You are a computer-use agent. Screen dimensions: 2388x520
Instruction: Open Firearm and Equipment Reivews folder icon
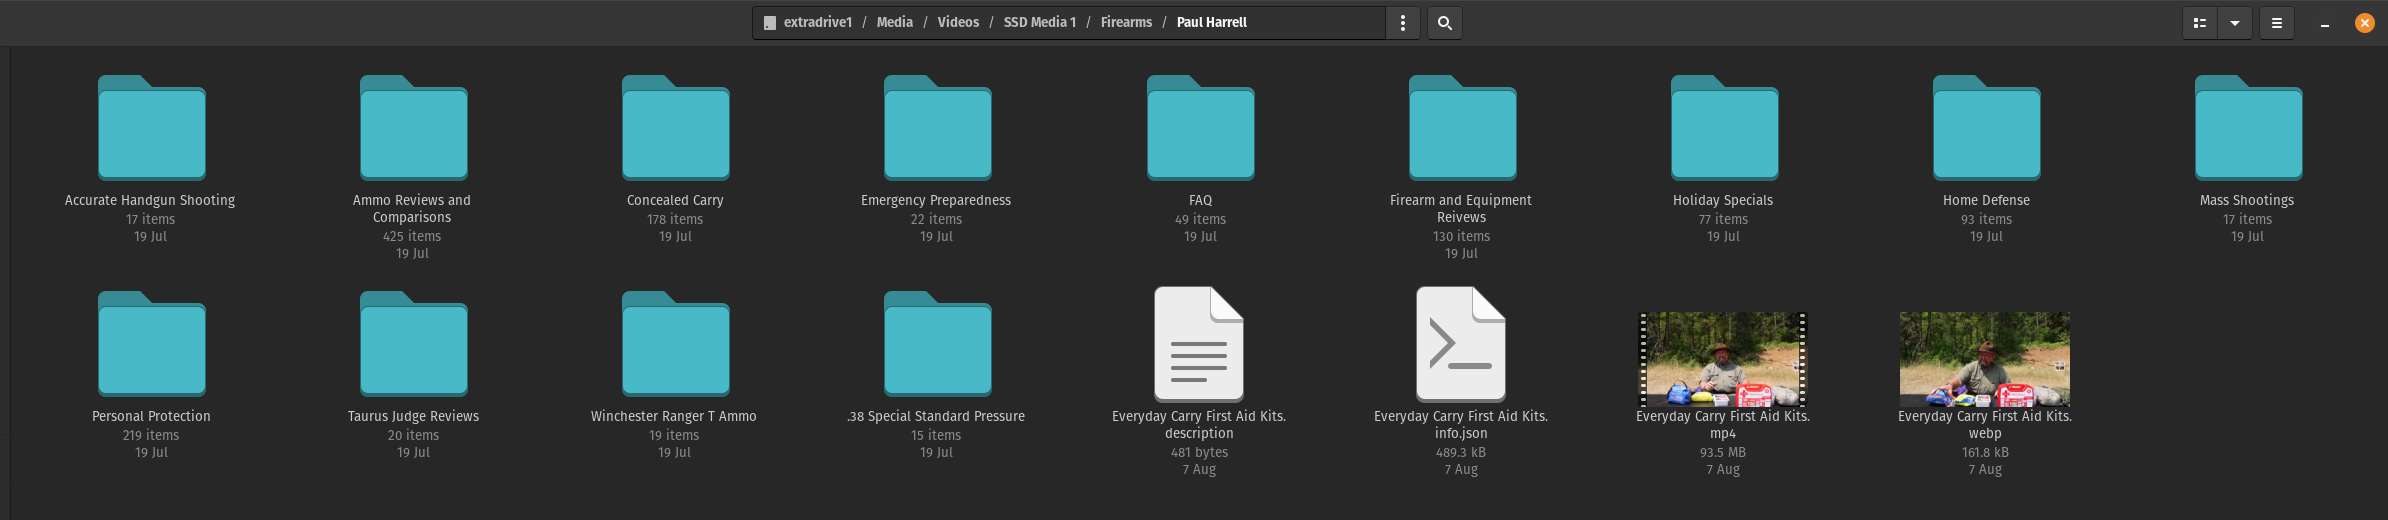click(1462, 128)
